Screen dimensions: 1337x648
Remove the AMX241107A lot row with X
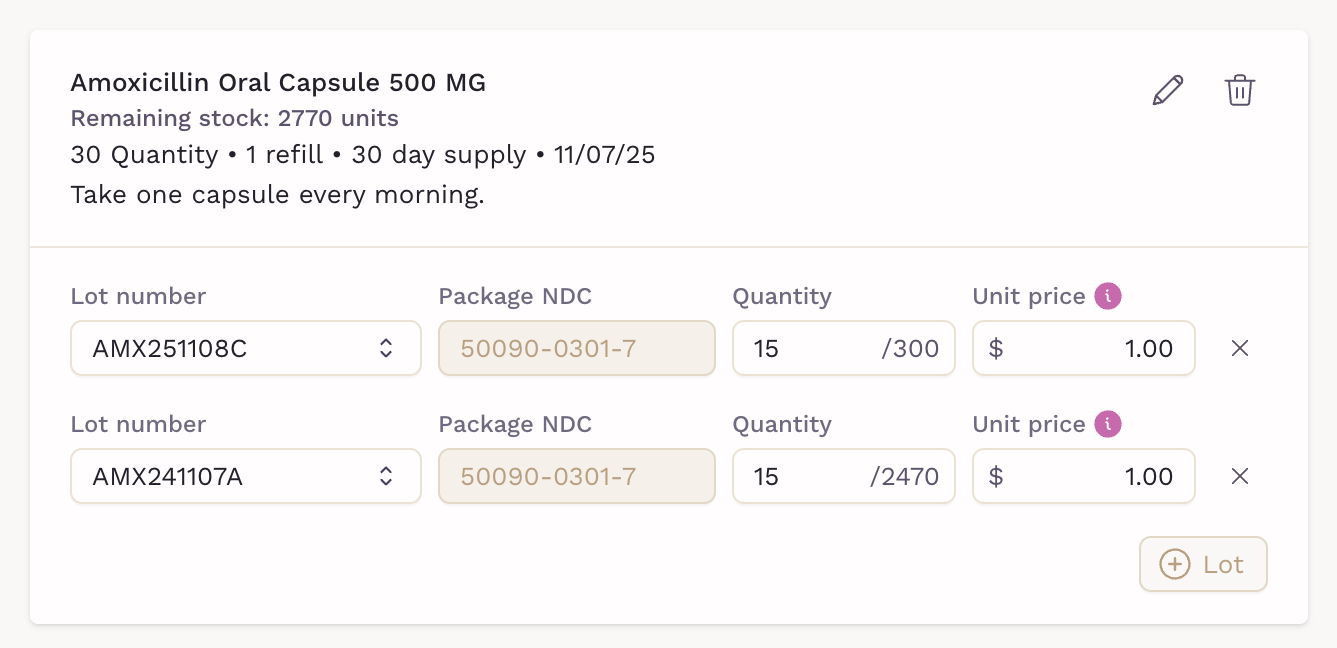click(x=1240, y=476)
